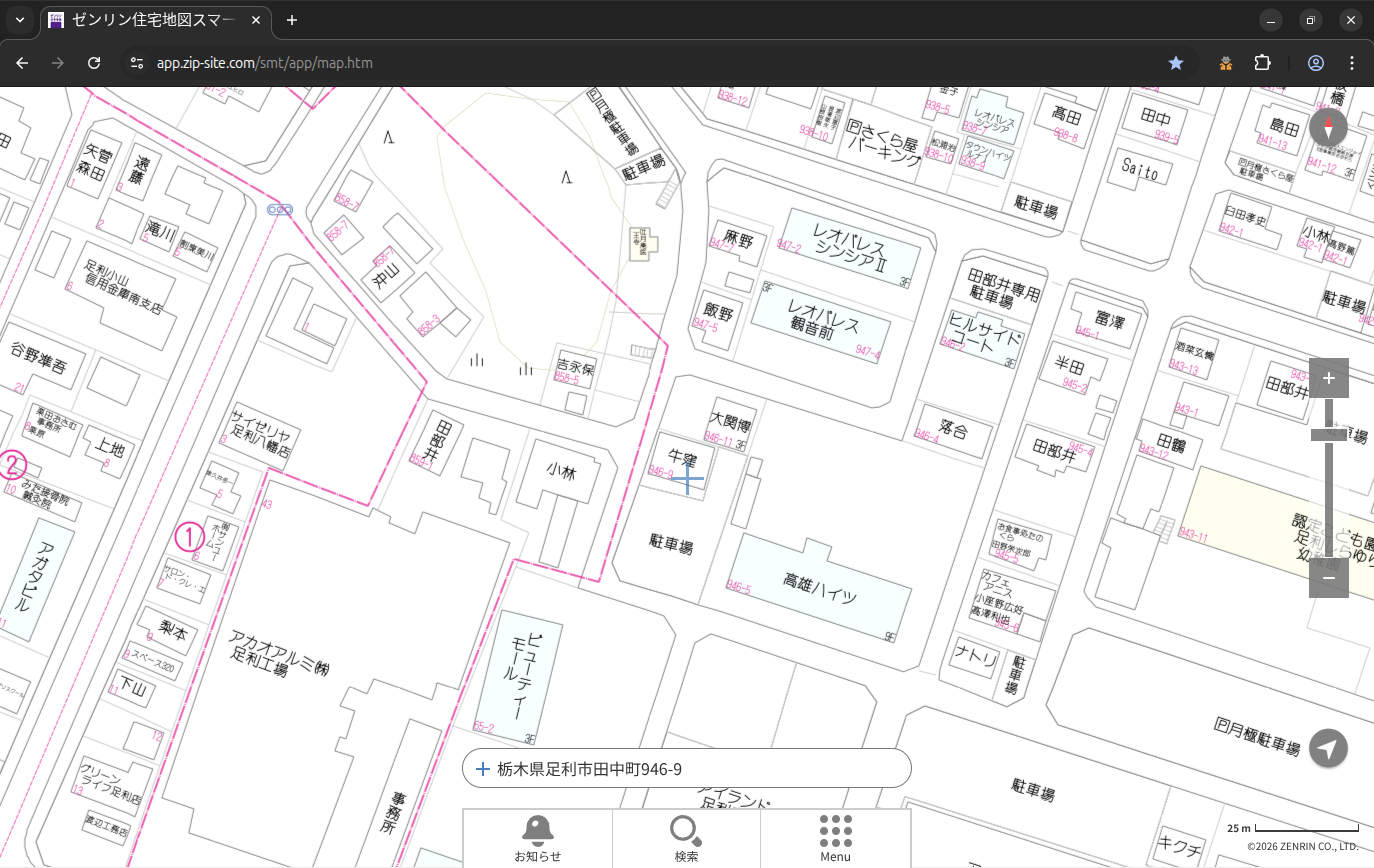Screen dimensions: 1374x868
Task: Reload the current page
Action: coord(94,63)
